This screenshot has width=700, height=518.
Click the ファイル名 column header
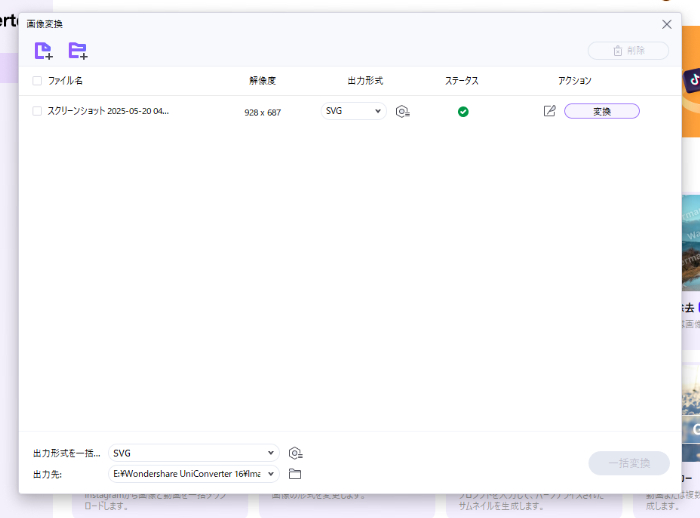click(x=65, y=81)
